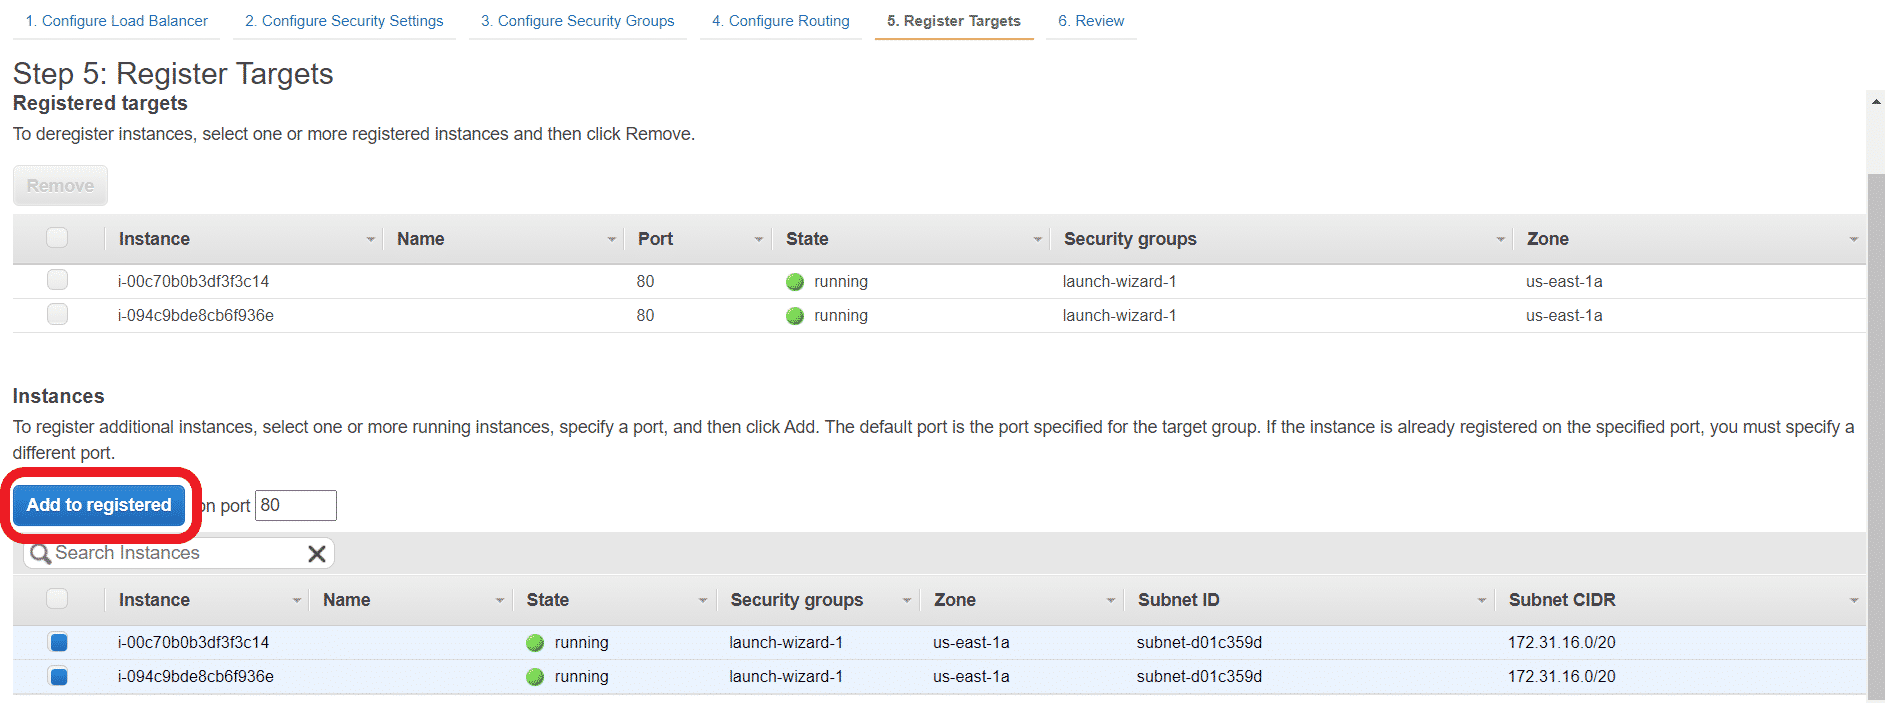Open Security groups dropdown in Registered targets

point(1501,240)
